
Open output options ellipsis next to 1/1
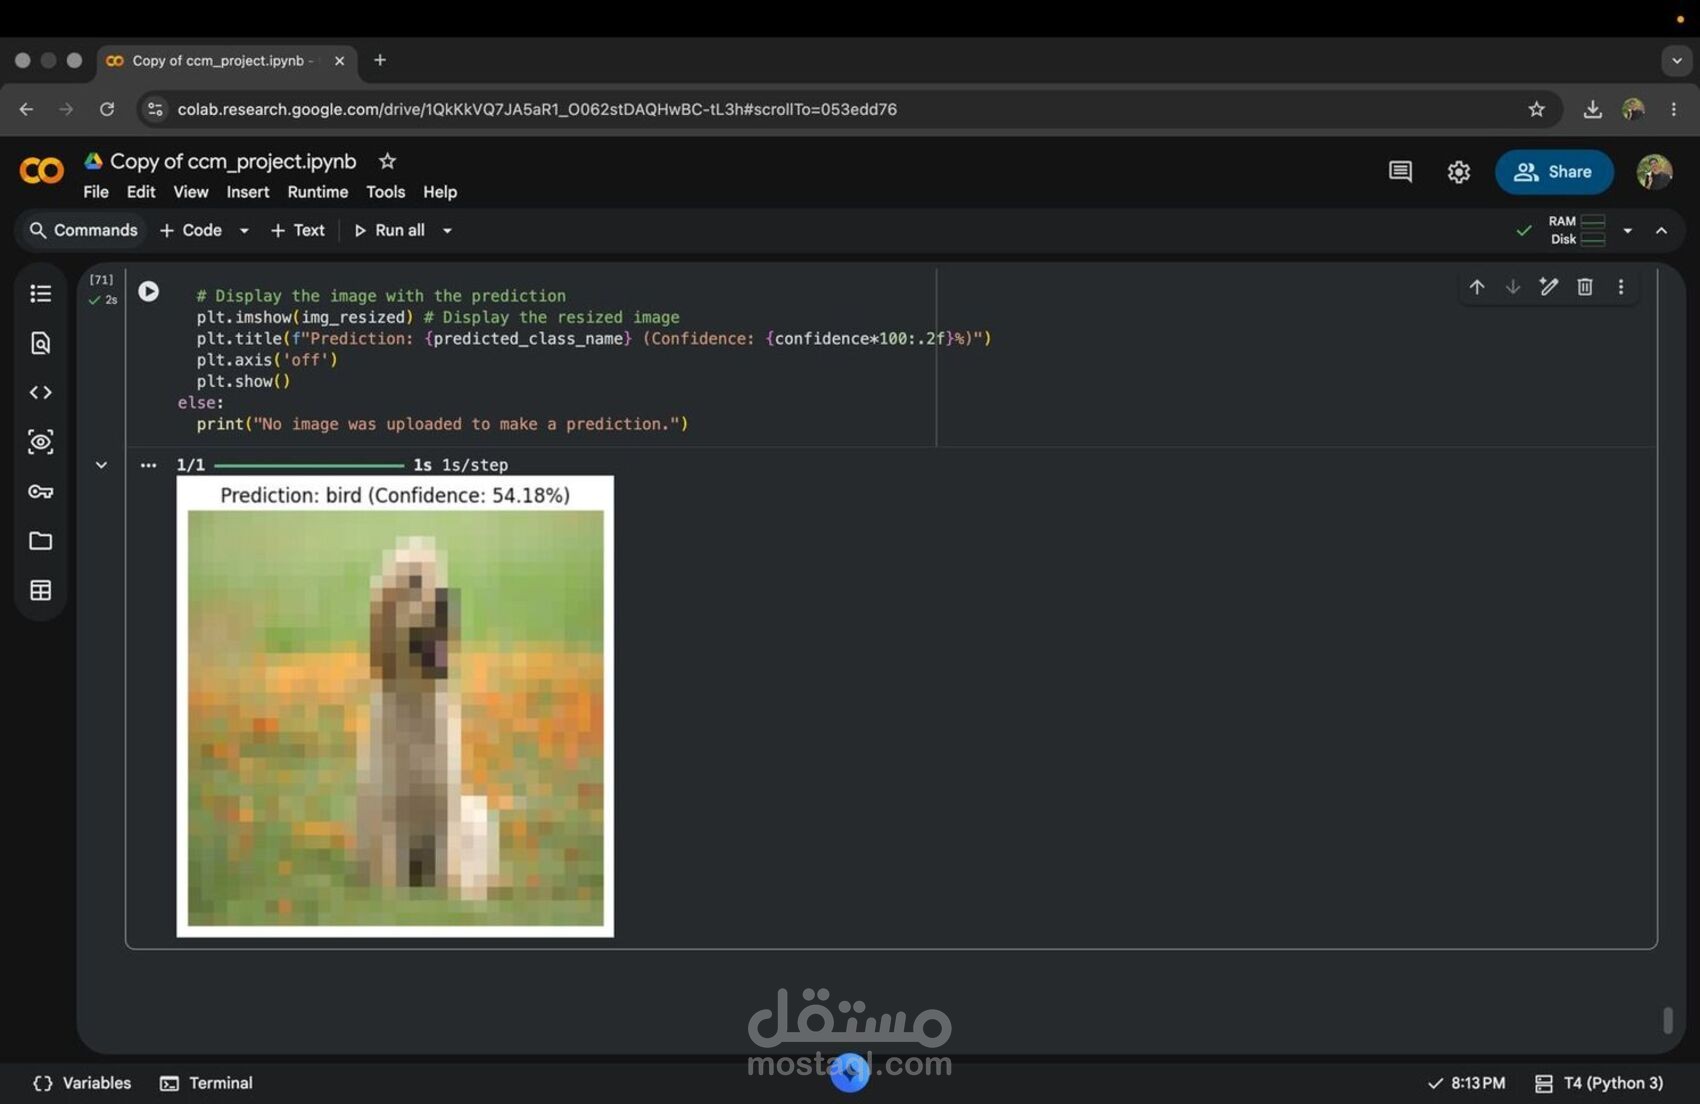click(148, 465)
